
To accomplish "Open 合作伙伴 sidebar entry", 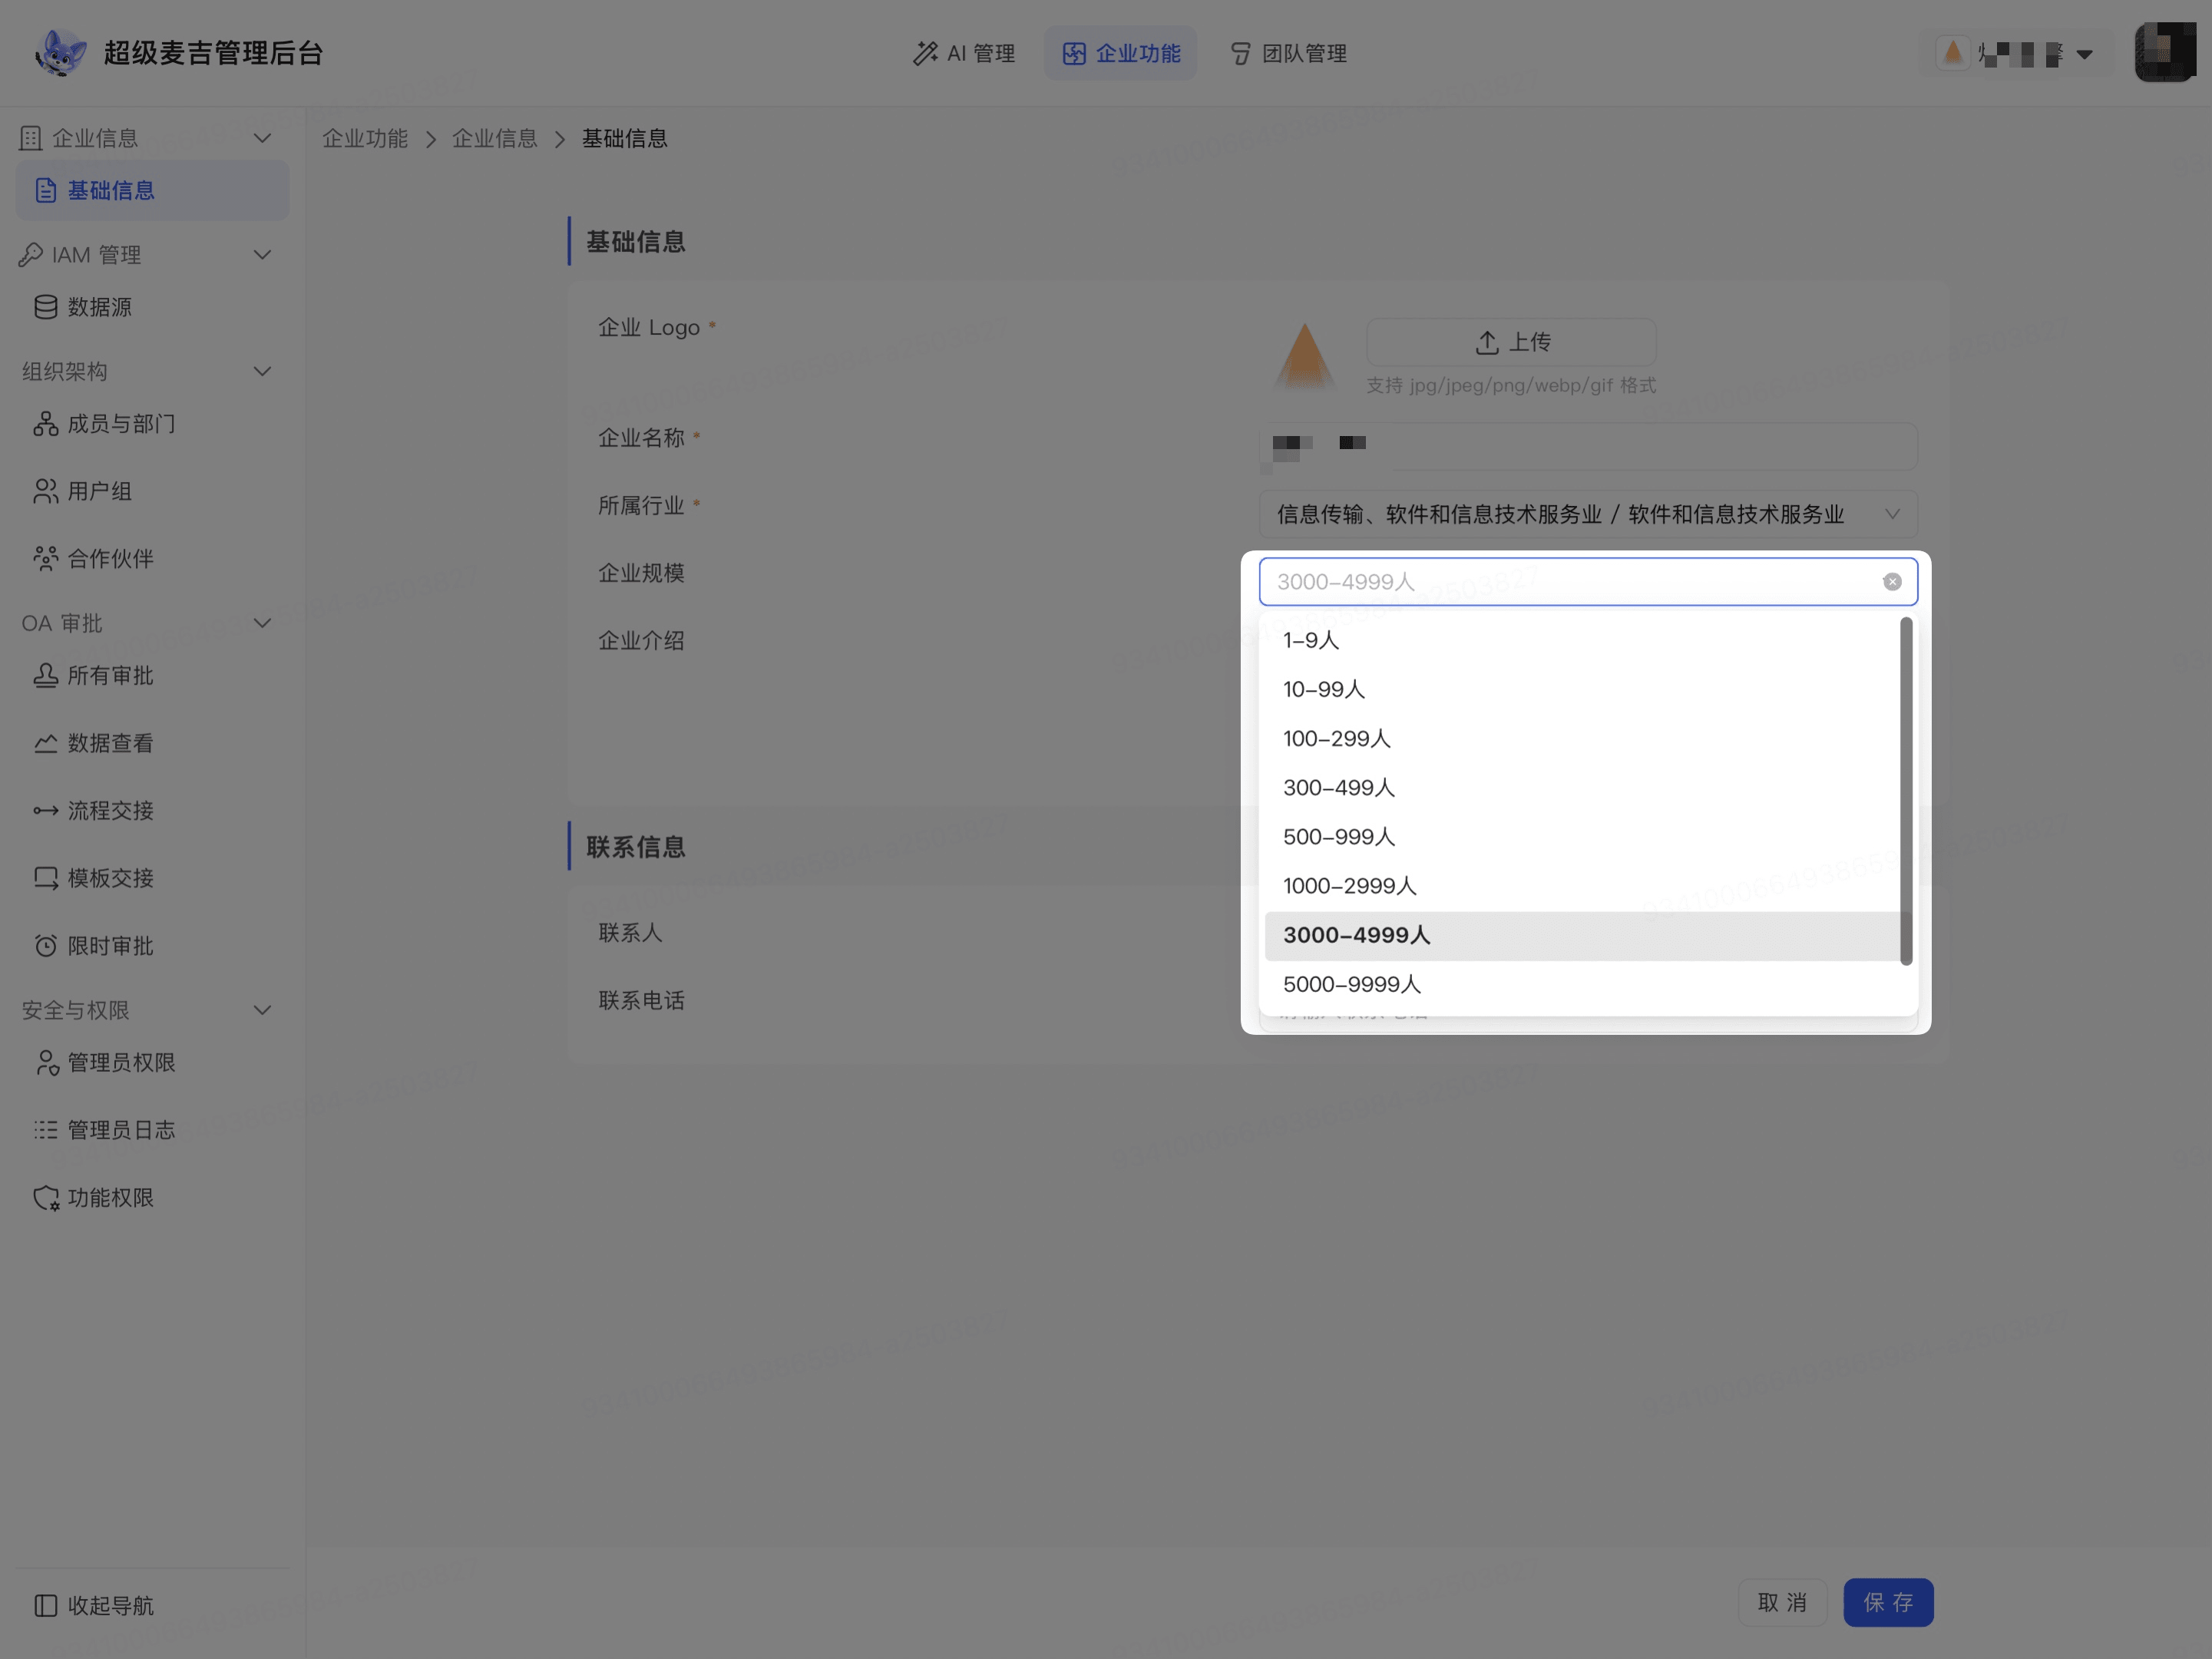I will pos(152,559).
